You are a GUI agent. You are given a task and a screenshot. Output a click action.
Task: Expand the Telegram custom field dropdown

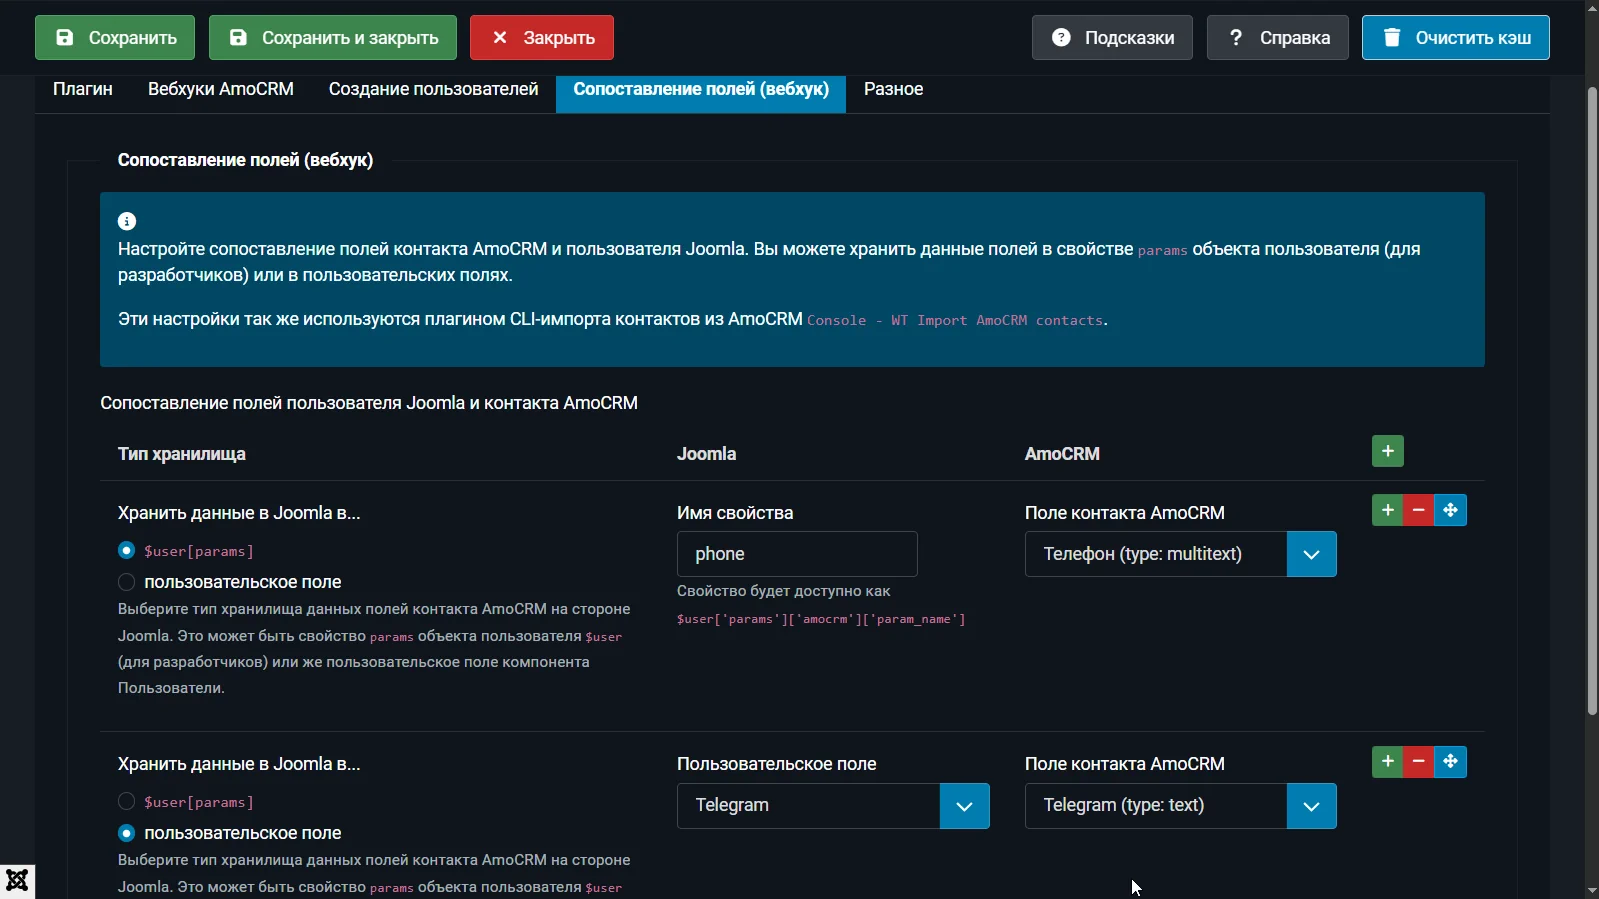[832, 806]
